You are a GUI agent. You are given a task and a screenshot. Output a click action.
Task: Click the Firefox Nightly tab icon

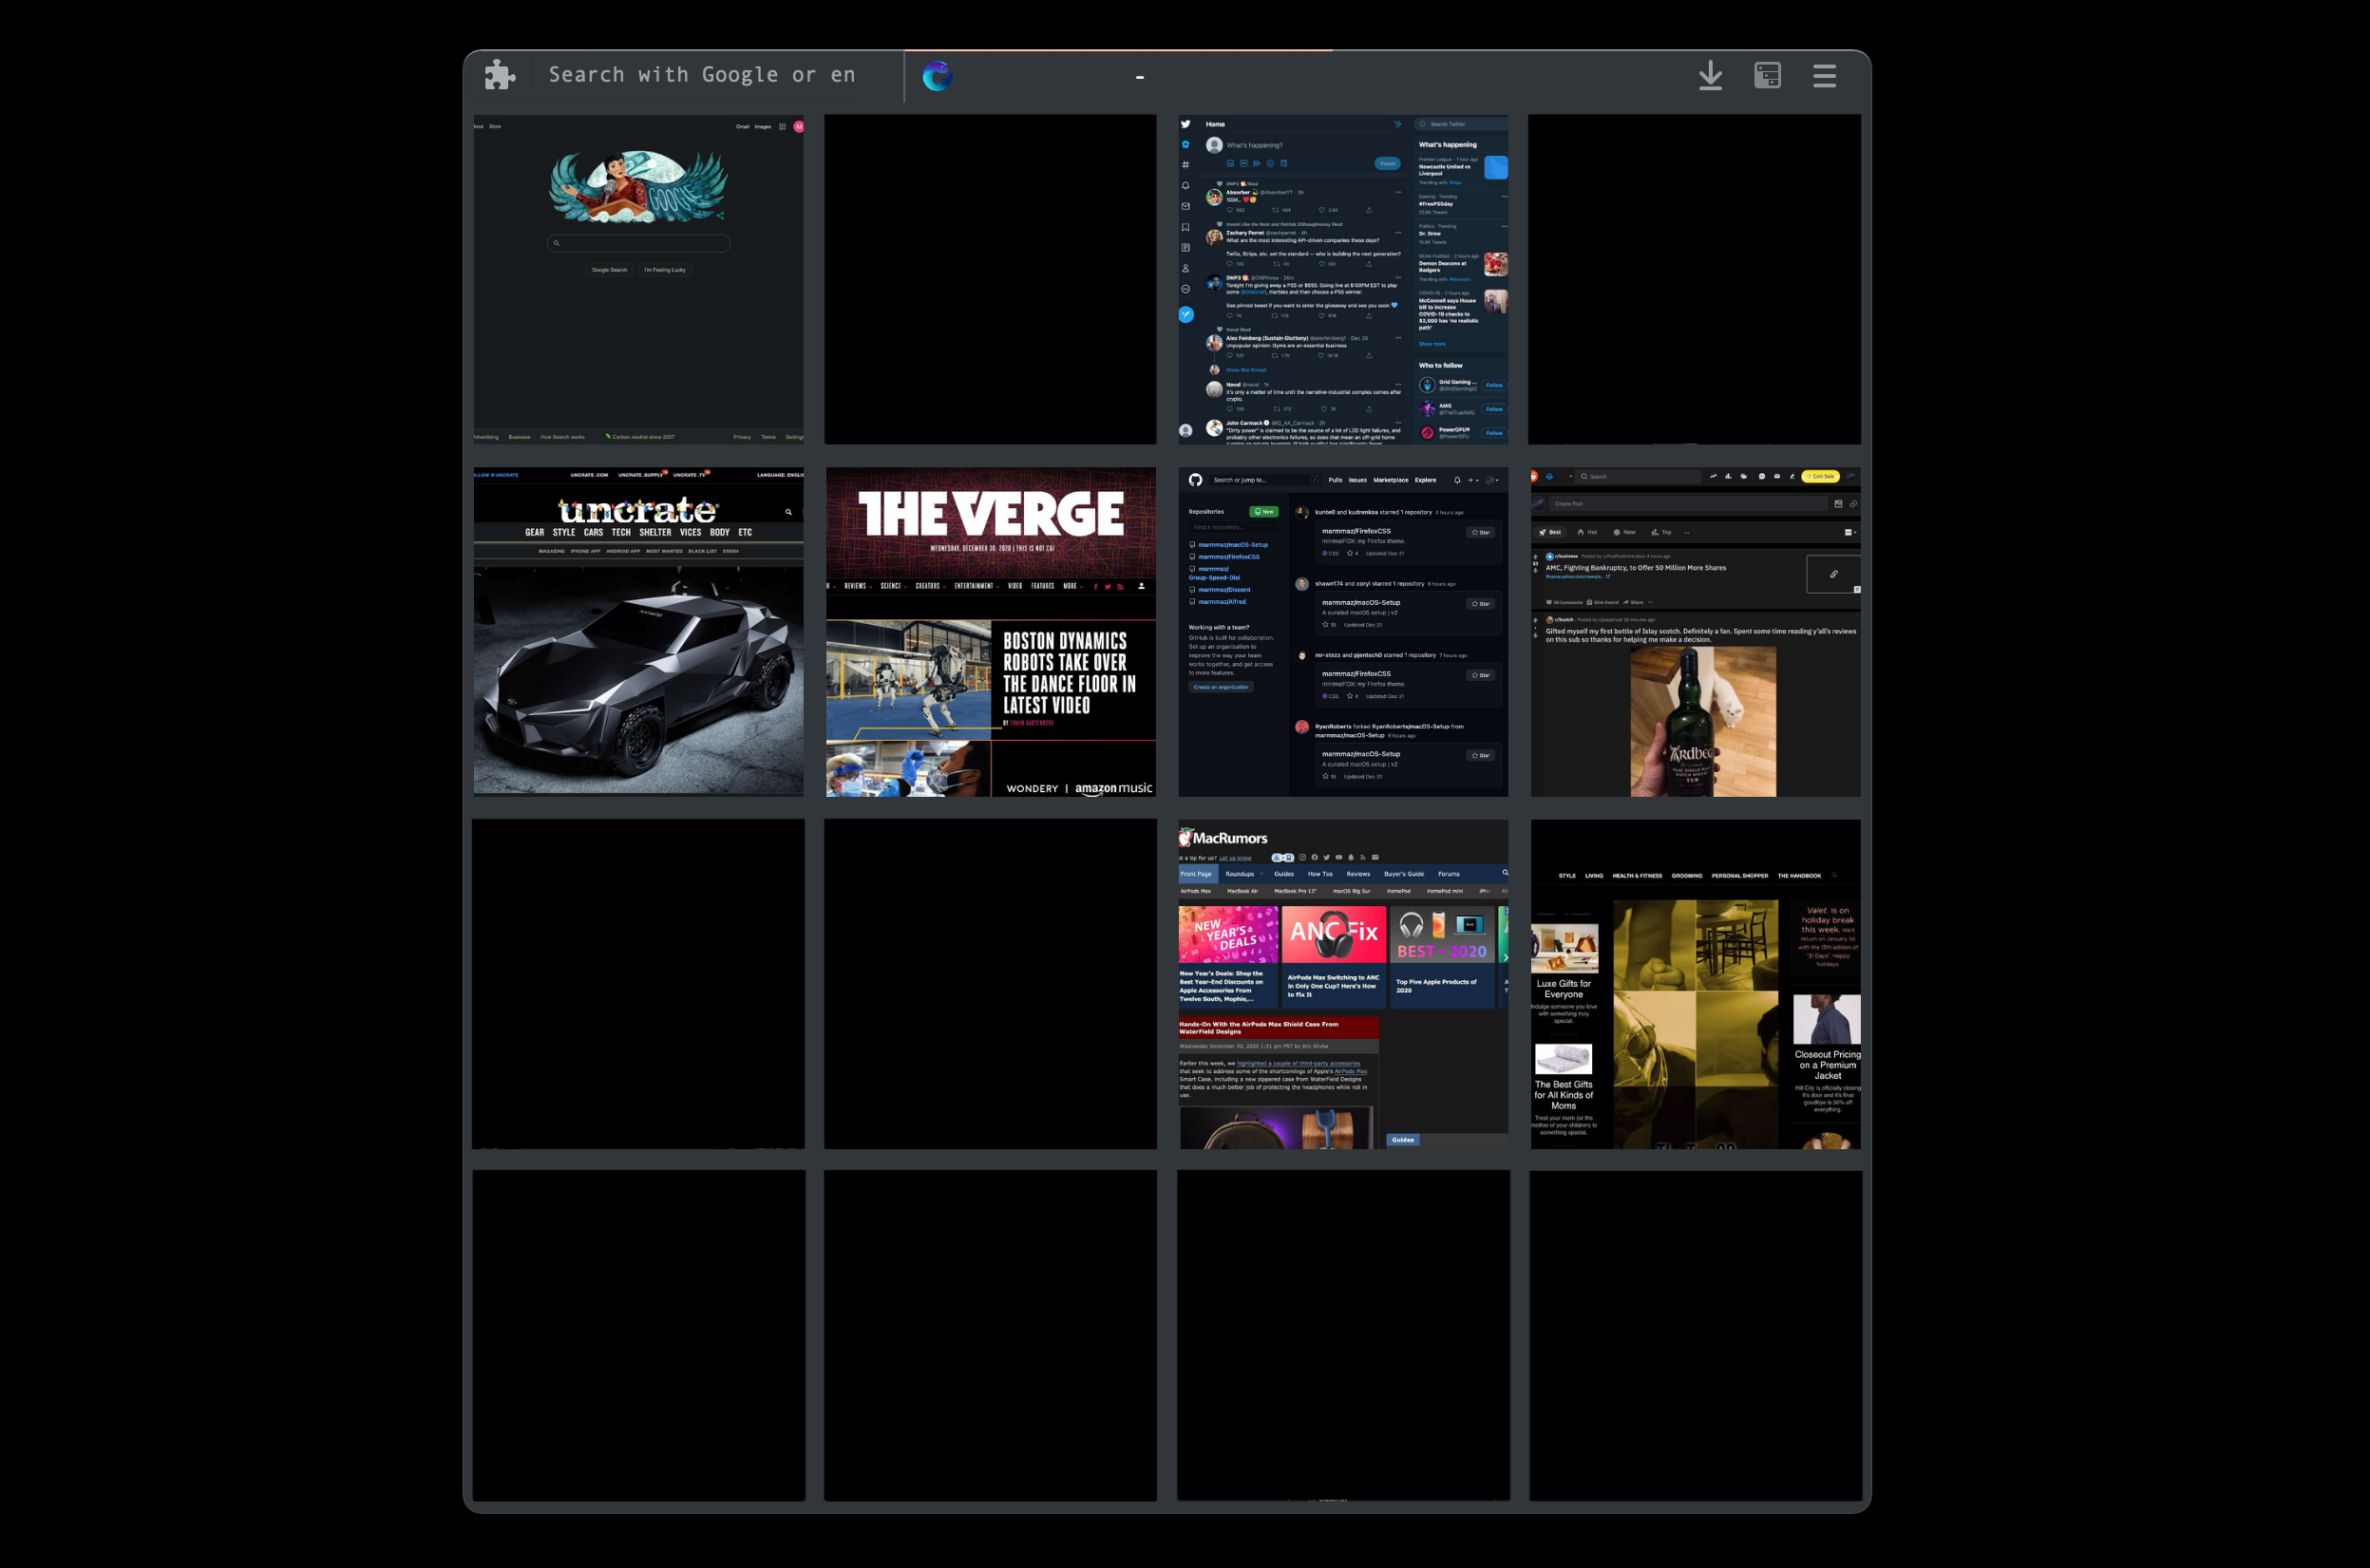click(x=937, y=76)
